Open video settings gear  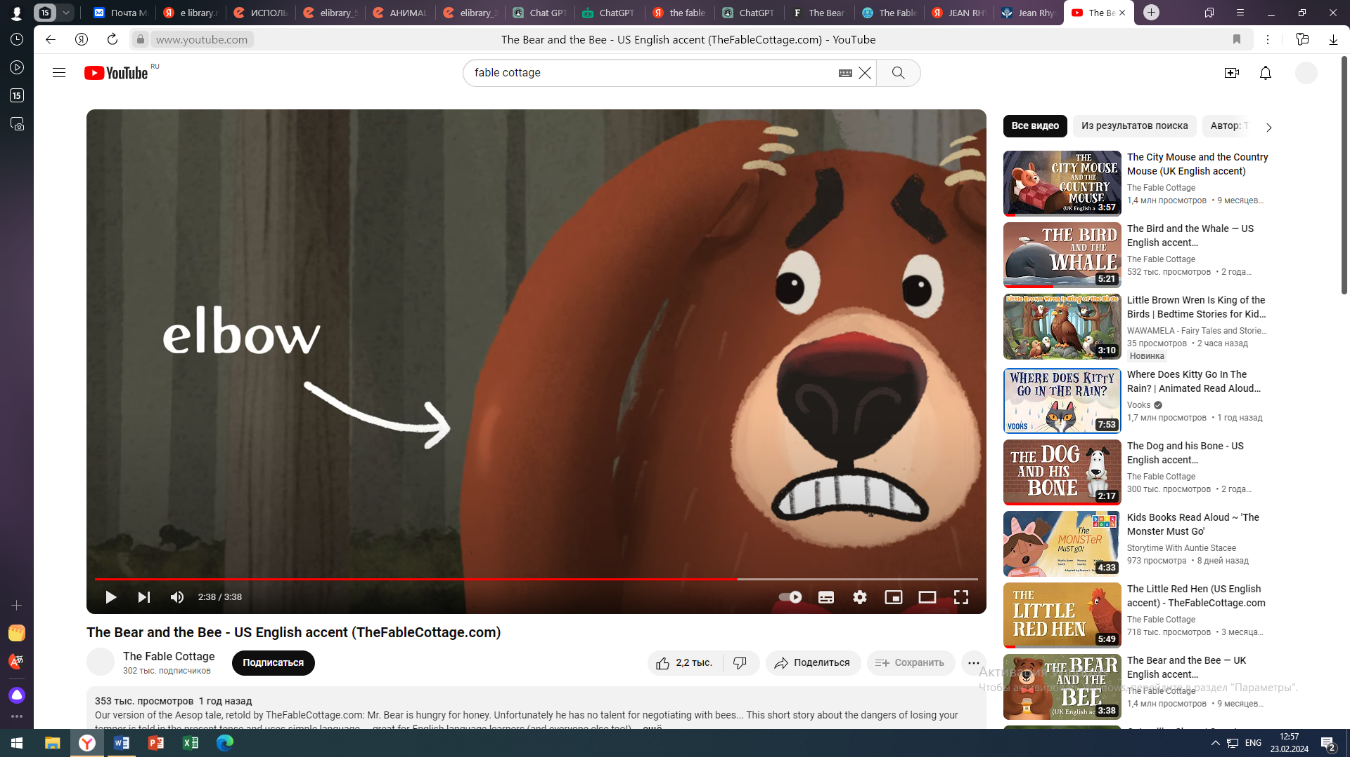pyautogui.click(x=859, y=597)
